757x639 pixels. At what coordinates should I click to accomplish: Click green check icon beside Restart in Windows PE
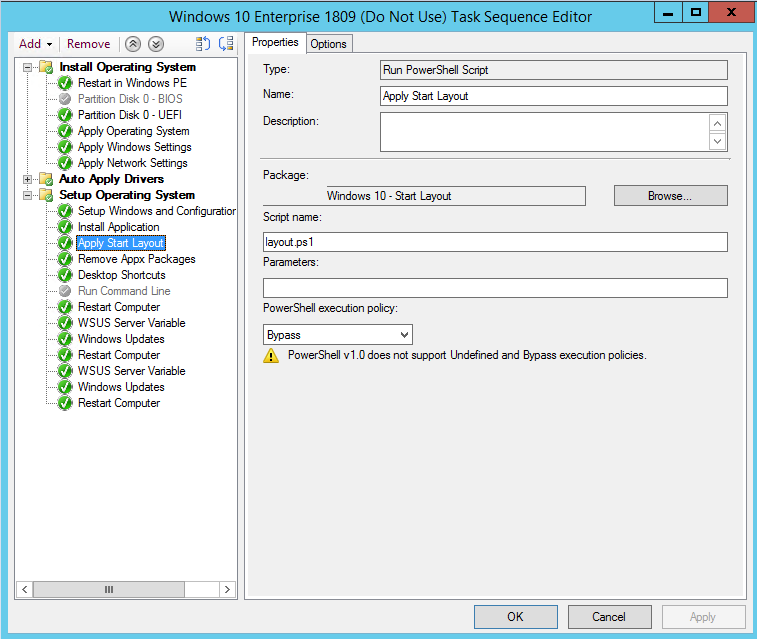click(x=65, y=83)
